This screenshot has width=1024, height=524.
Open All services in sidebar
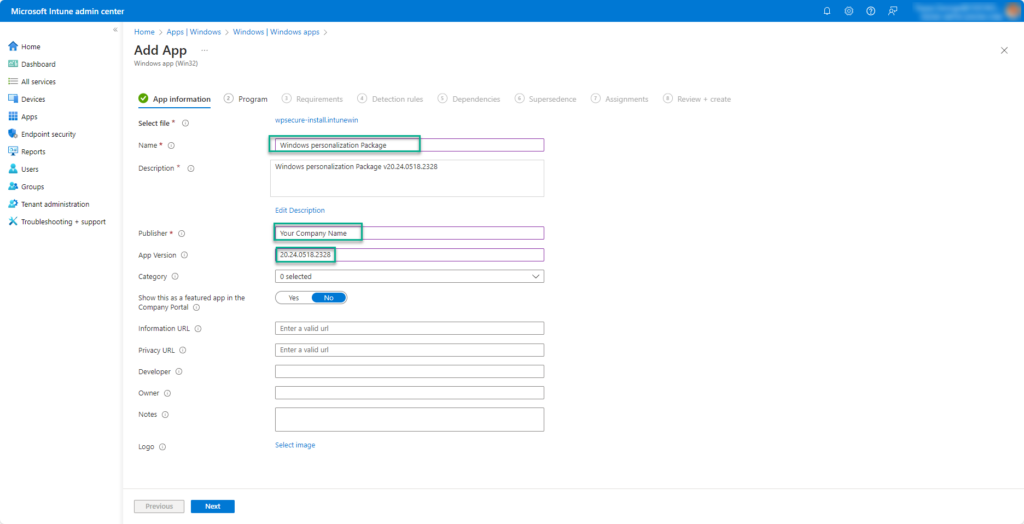click(31, 82)
